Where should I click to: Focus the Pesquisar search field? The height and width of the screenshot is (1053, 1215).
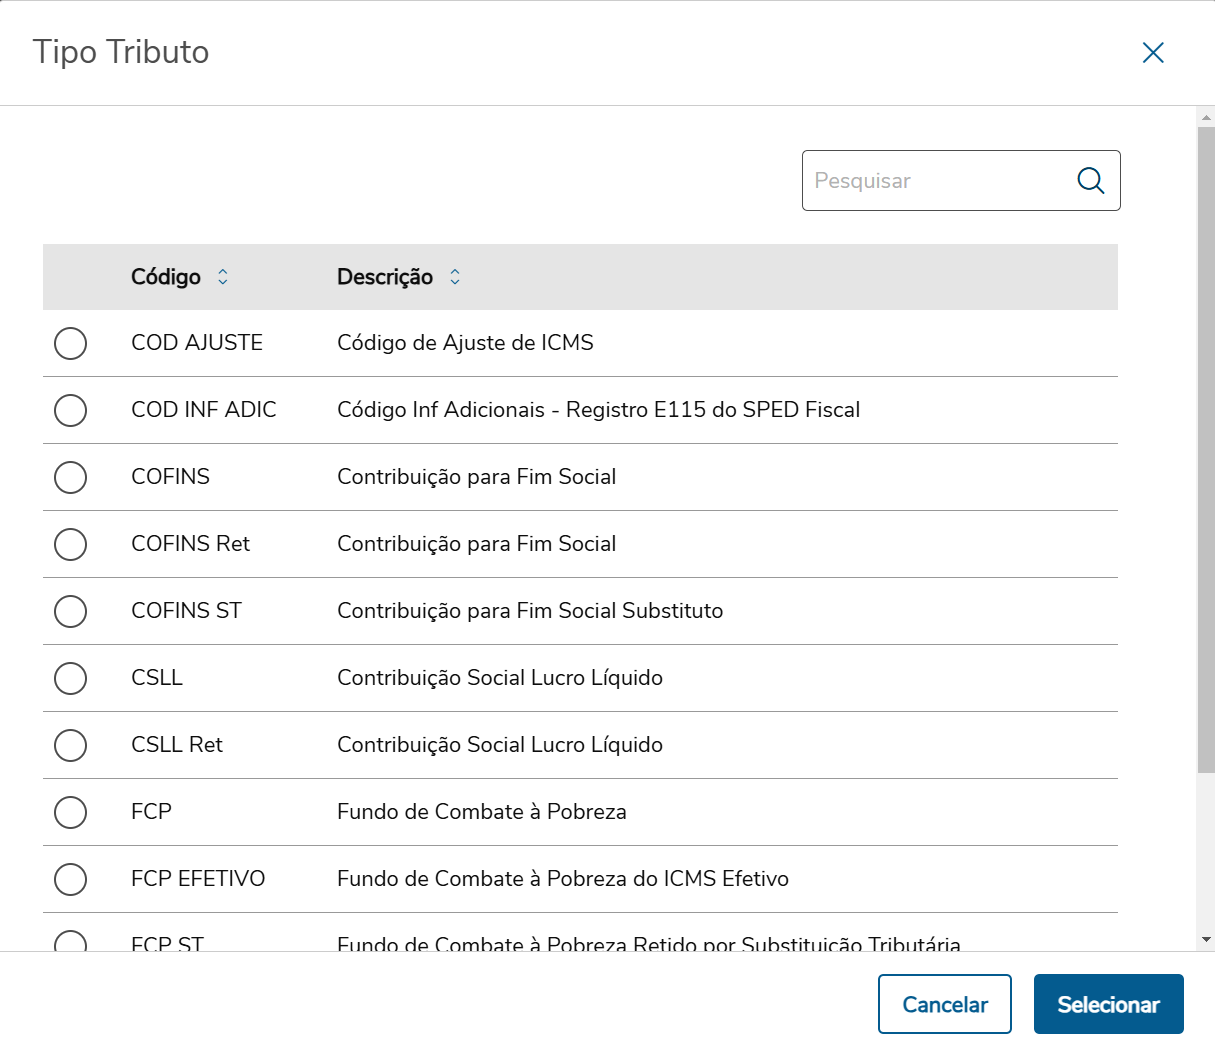[935, 181]
